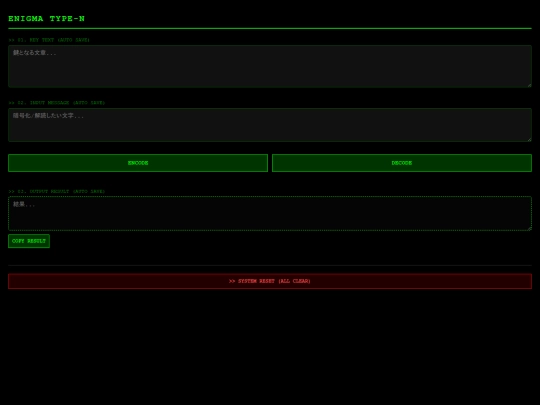Image resolution: width=540 pixels, height=405 pixels.
Task: Click the output result text area
Action: [270, 213]
